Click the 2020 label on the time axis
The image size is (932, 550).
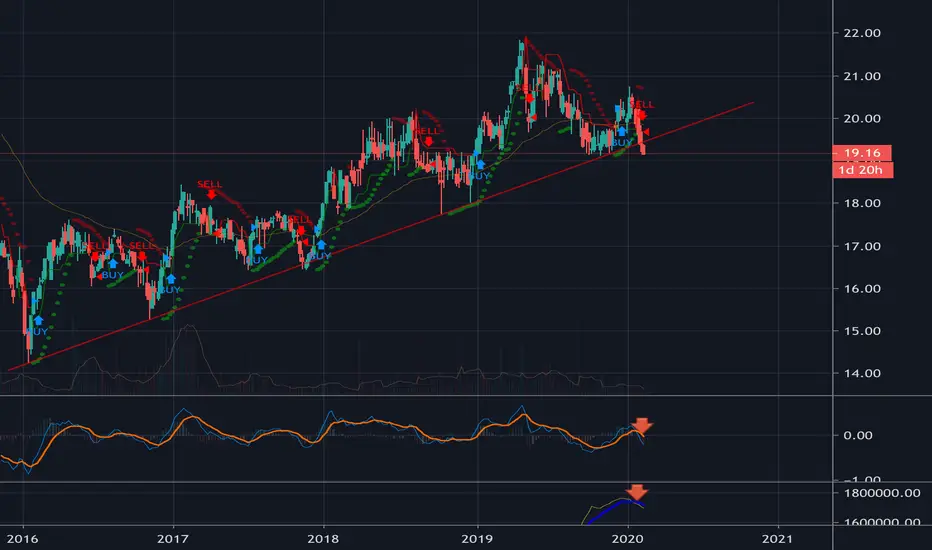click(x=628, y=539)
